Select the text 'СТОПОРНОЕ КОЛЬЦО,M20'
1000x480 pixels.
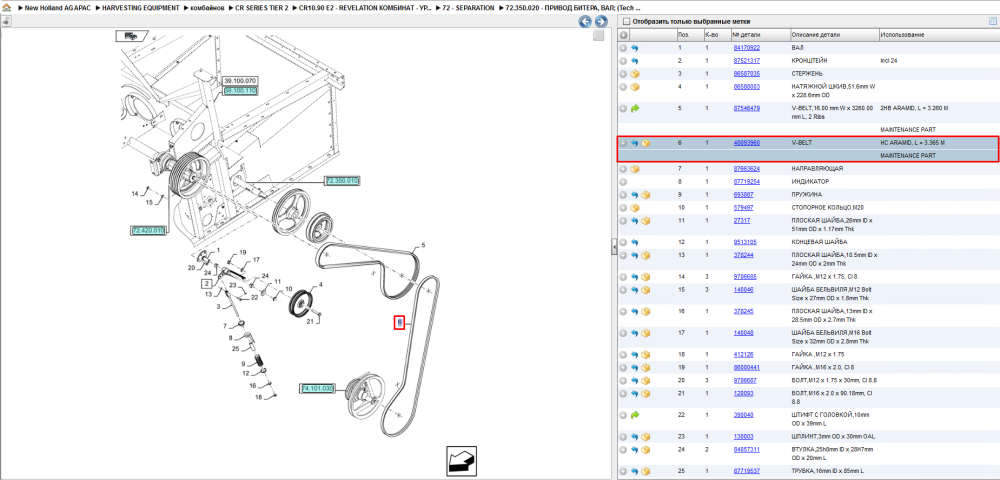[x=826, y=208]
